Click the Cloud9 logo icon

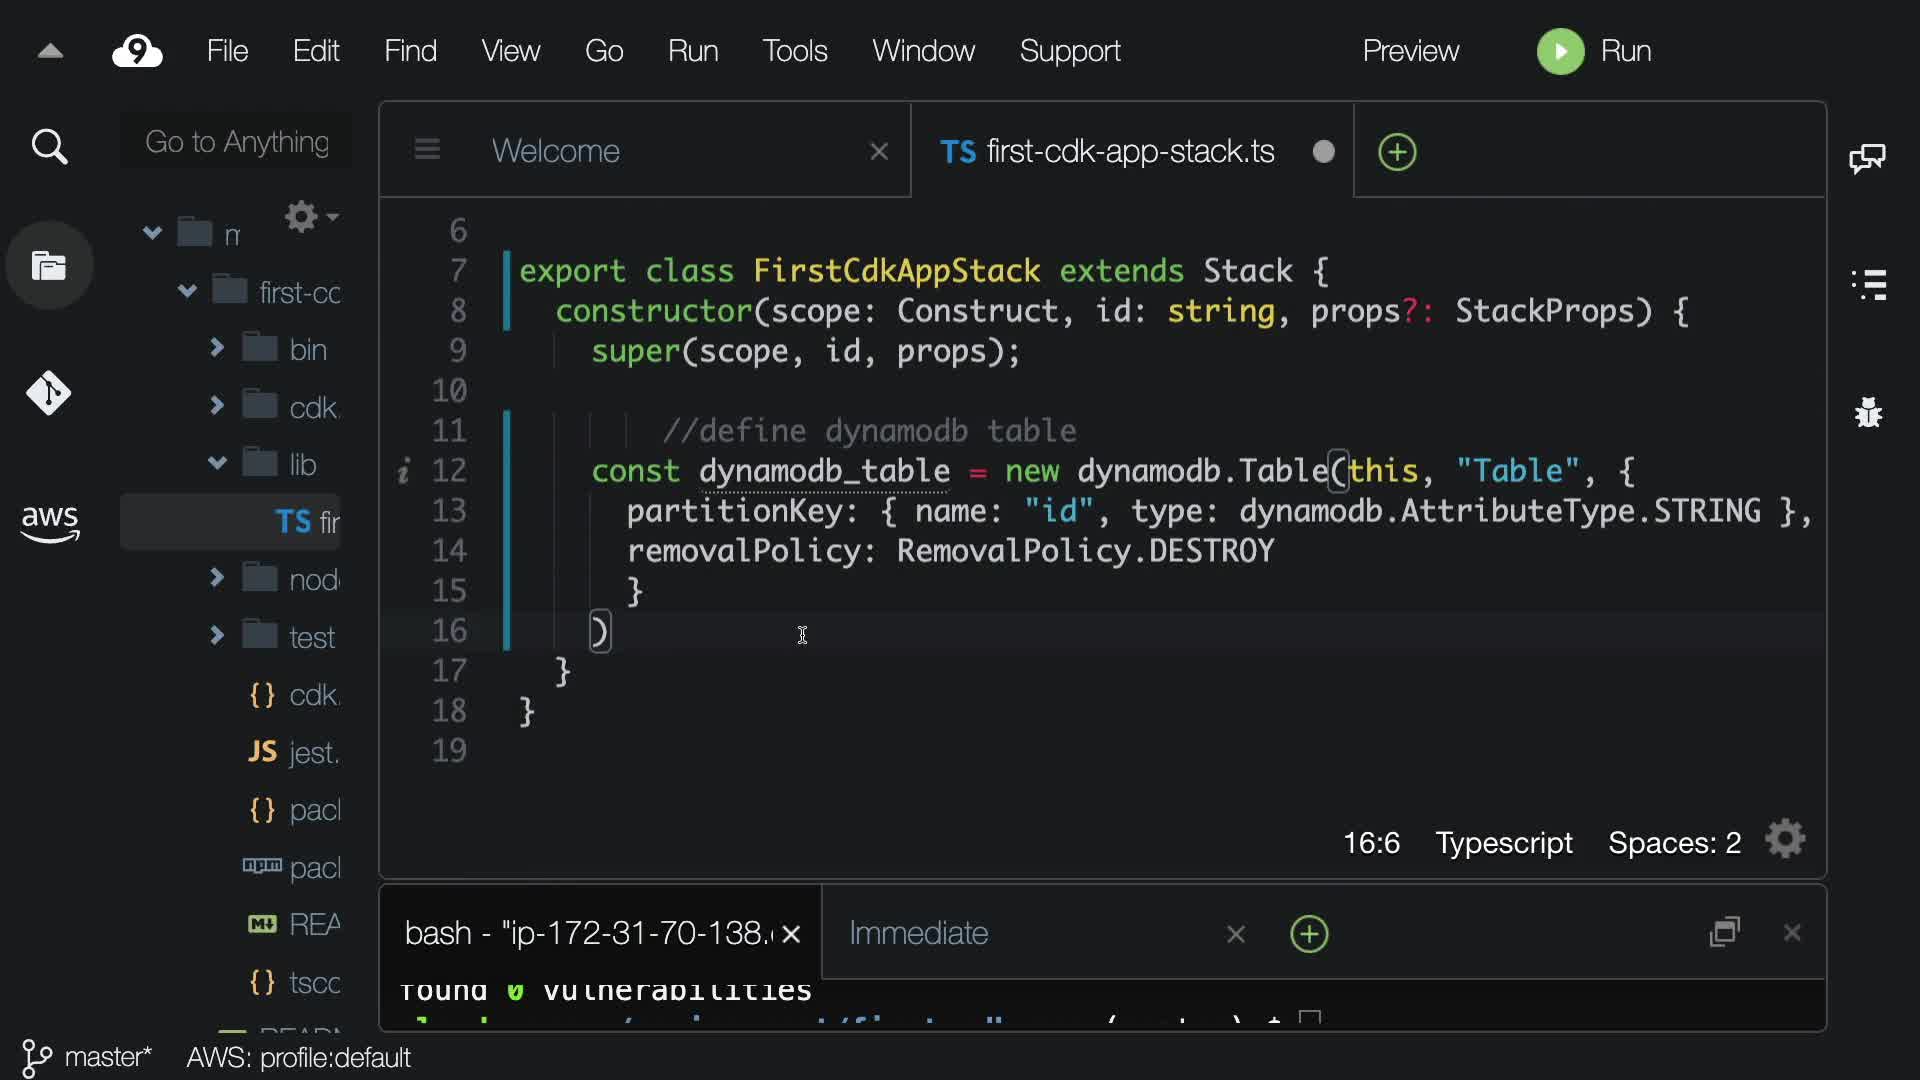(x=137, y=51)
